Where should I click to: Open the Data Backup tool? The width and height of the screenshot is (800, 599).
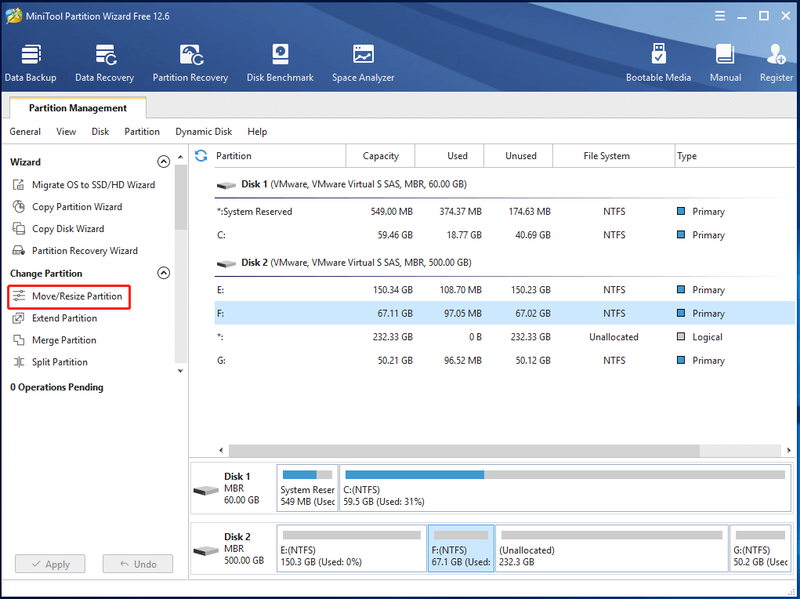pos(31,63)
